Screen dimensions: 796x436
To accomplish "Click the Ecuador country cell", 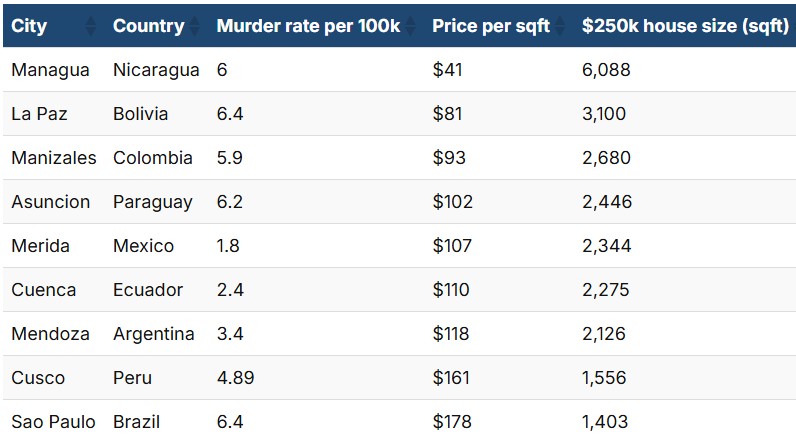I will [148, 290].
